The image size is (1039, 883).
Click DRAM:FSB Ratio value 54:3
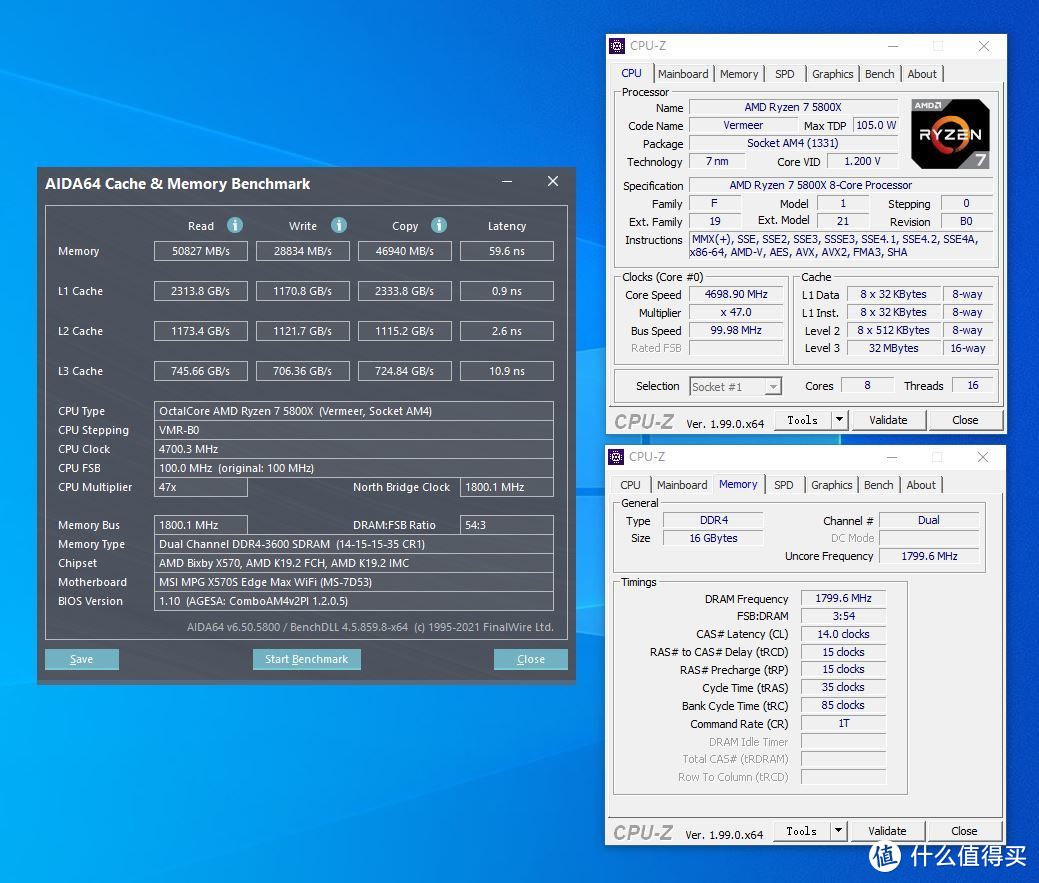coord(507,525)
